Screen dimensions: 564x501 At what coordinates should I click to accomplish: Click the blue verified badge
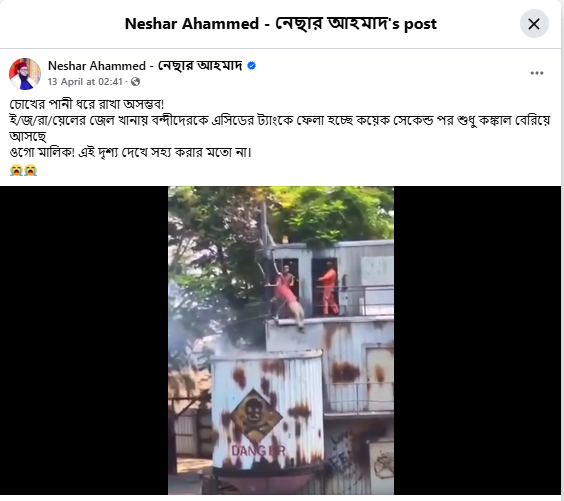coord(251,65)
